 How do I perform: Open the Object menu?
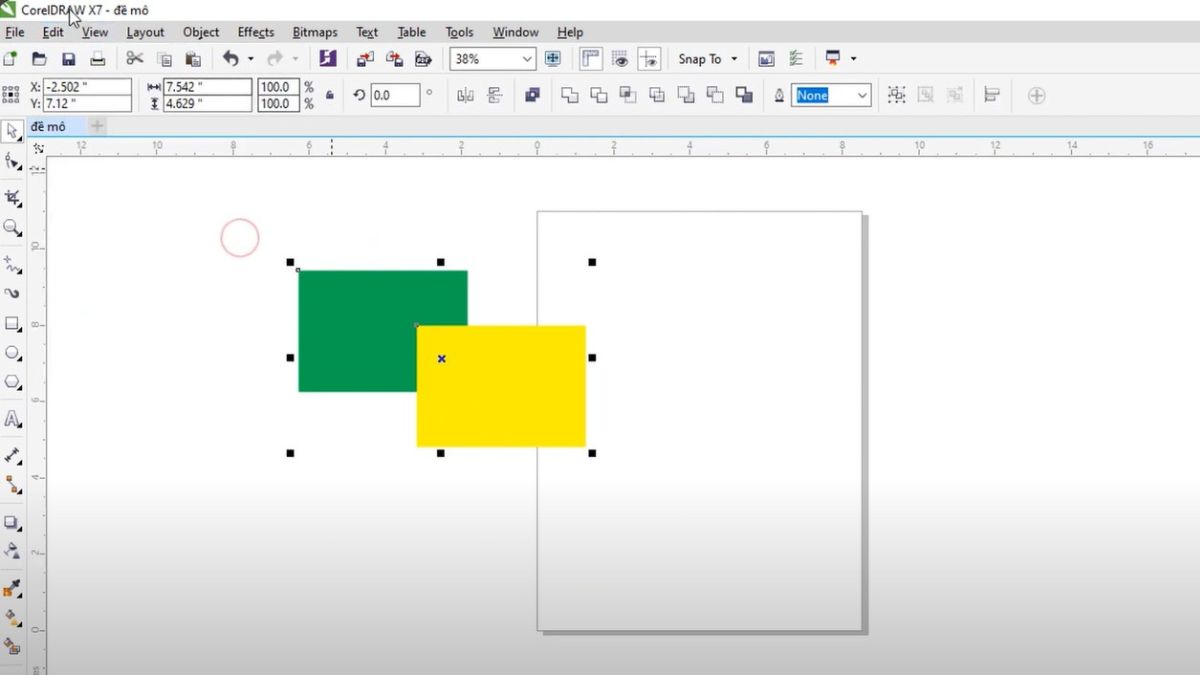click(x=201, y=32)
